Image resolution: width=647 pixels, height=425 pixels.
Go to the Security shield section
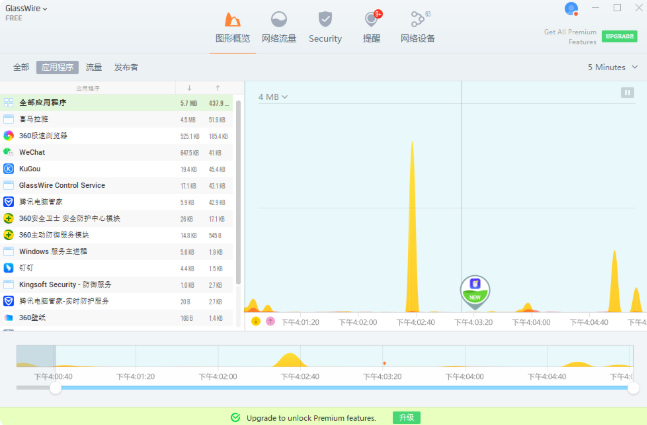[x=325, y=28]
